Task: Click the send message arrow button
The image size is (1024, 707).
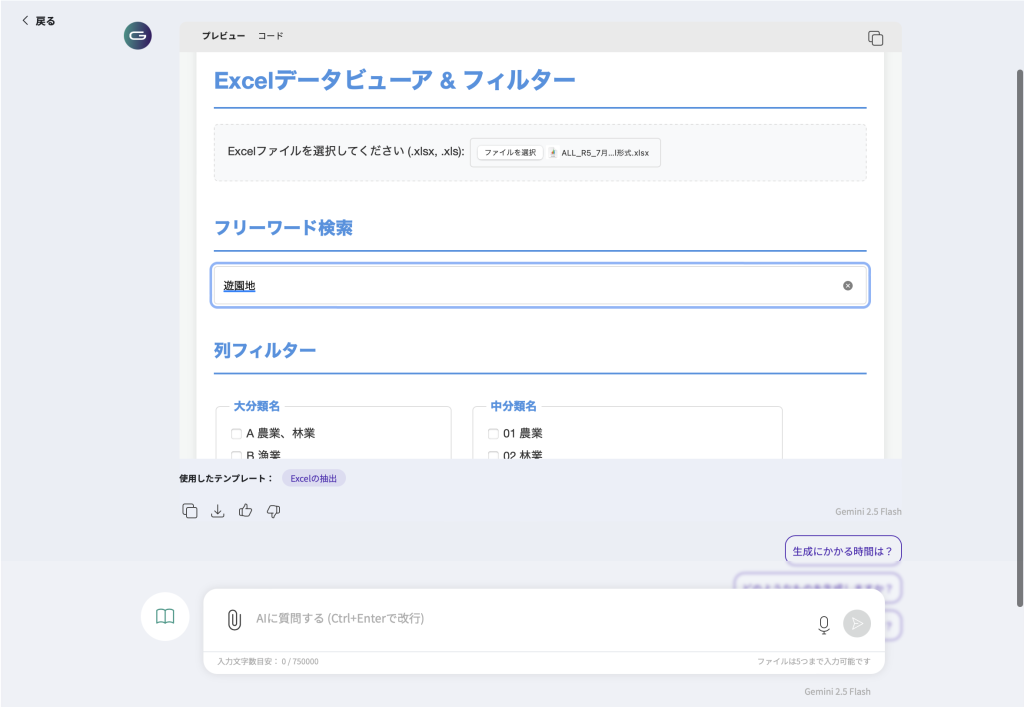Action: coord(857,623)
